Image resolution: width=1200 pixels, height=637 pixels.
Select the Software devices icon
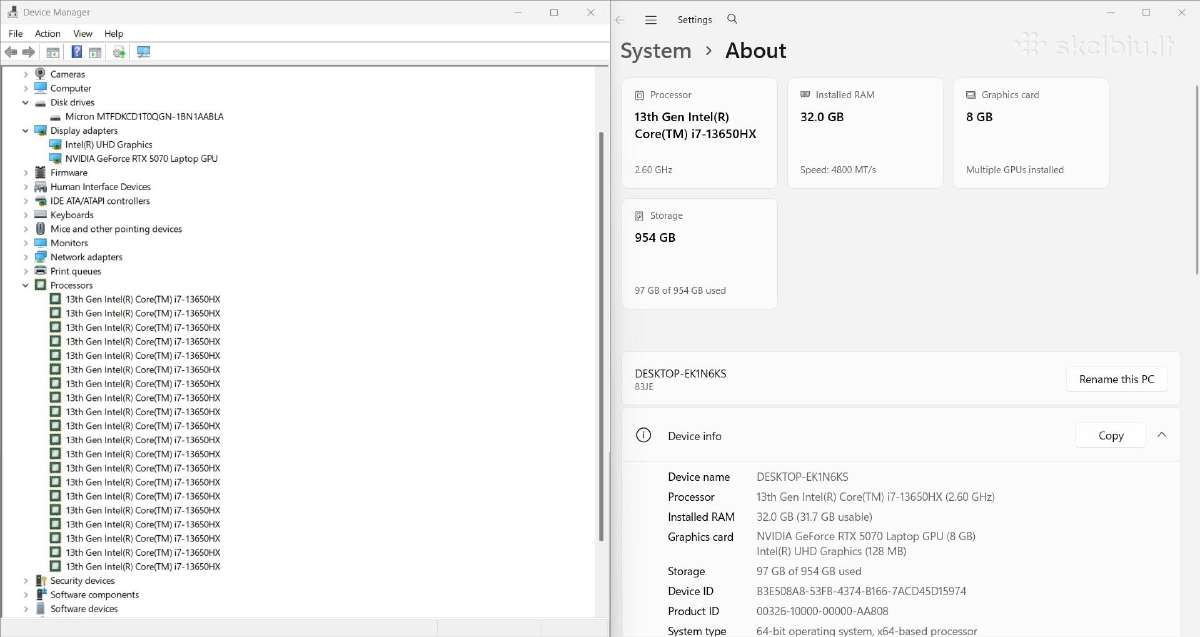pyautogui.click(x=41, y=609)
